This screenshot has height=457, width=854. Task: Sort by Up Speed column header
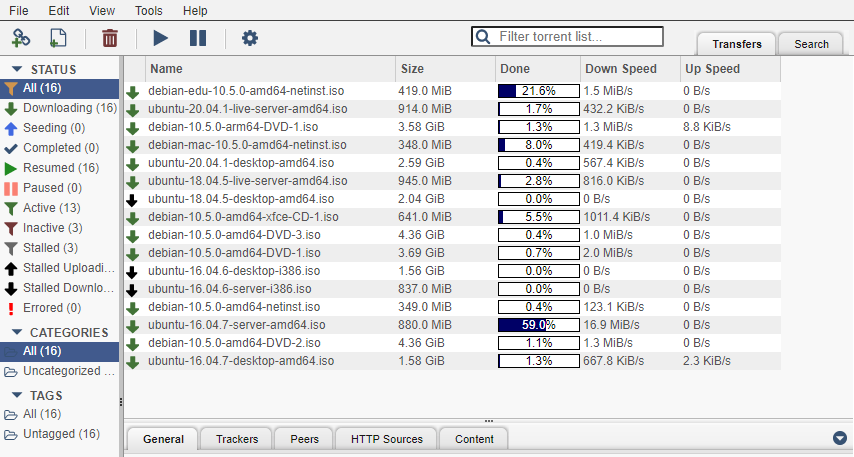click(x=730, y=69)
